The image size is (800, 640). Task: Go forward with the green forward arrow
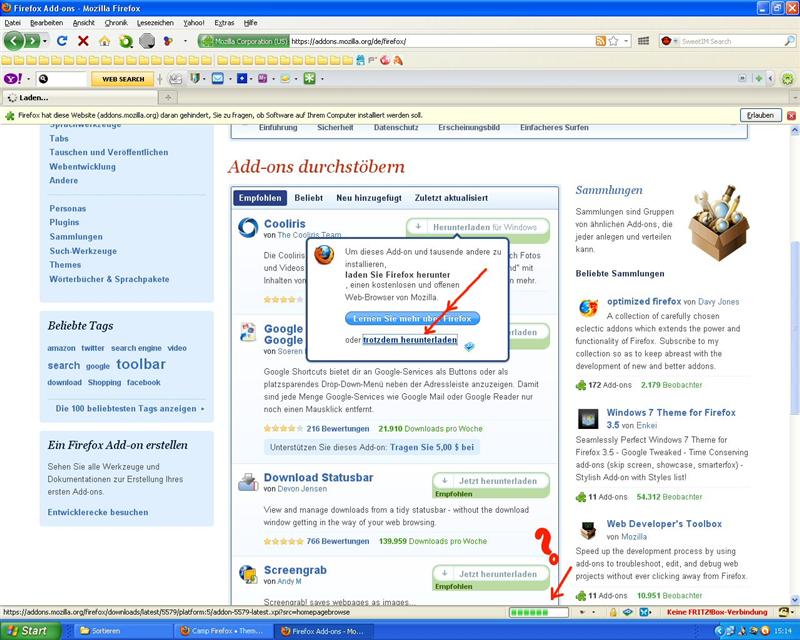click(x=32, y=41)
